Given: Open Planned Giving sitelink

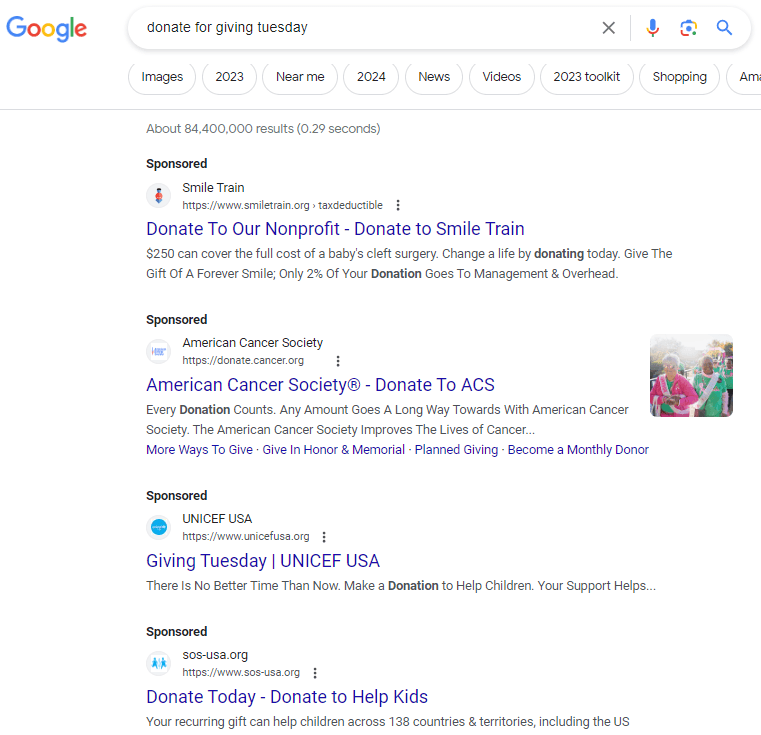Looking at the screenshot, I should [x=456, y=450].
